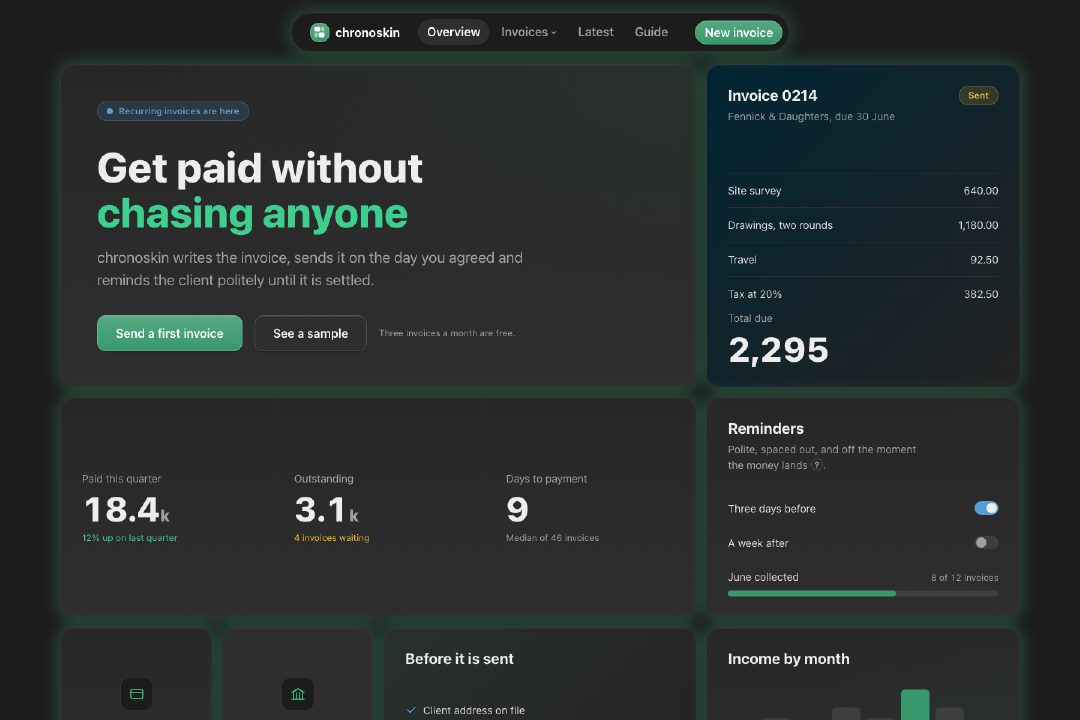Viewport: 1080px width, 720px height.
Task: Select the Site survey line item
Action: coord(863,191)
